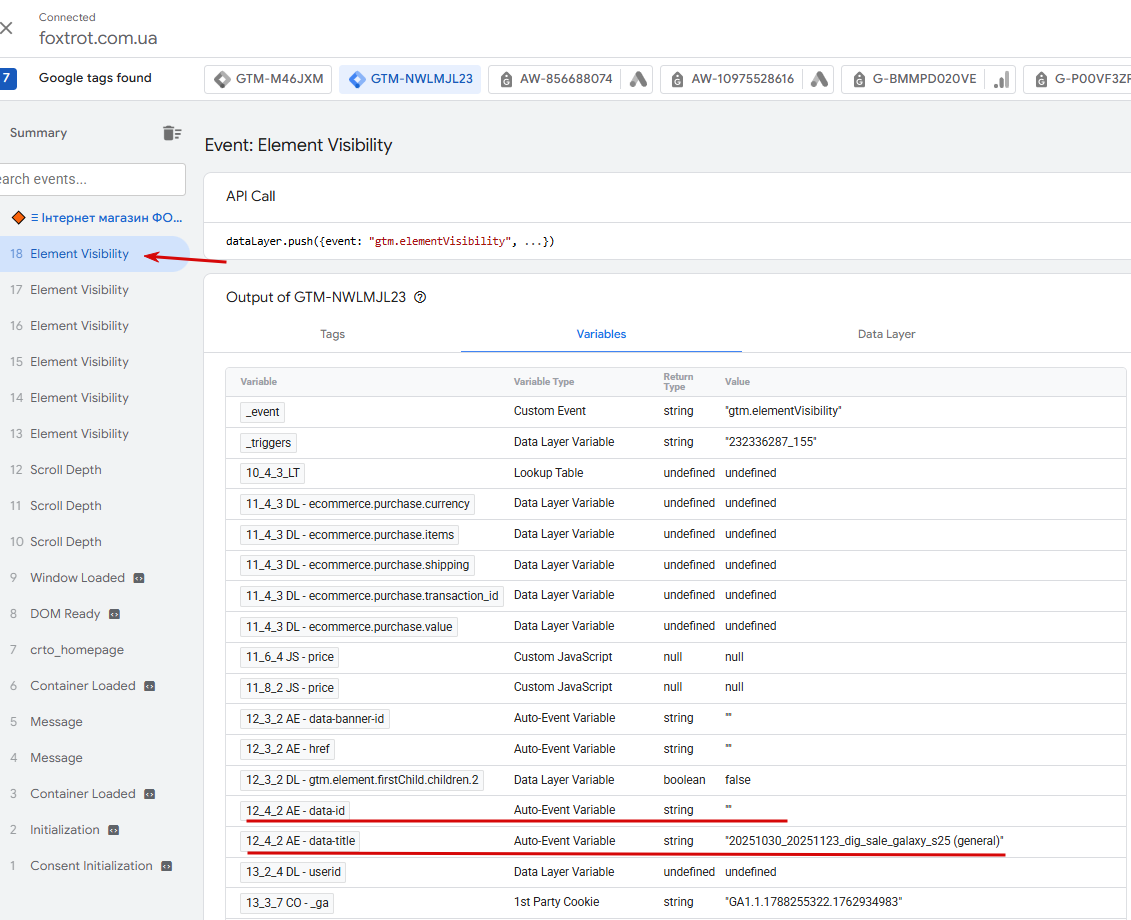This screenshot has width=1131, height=920.
Task: Click the code icon beside Consent Initialization
Action: click(167, 866)
